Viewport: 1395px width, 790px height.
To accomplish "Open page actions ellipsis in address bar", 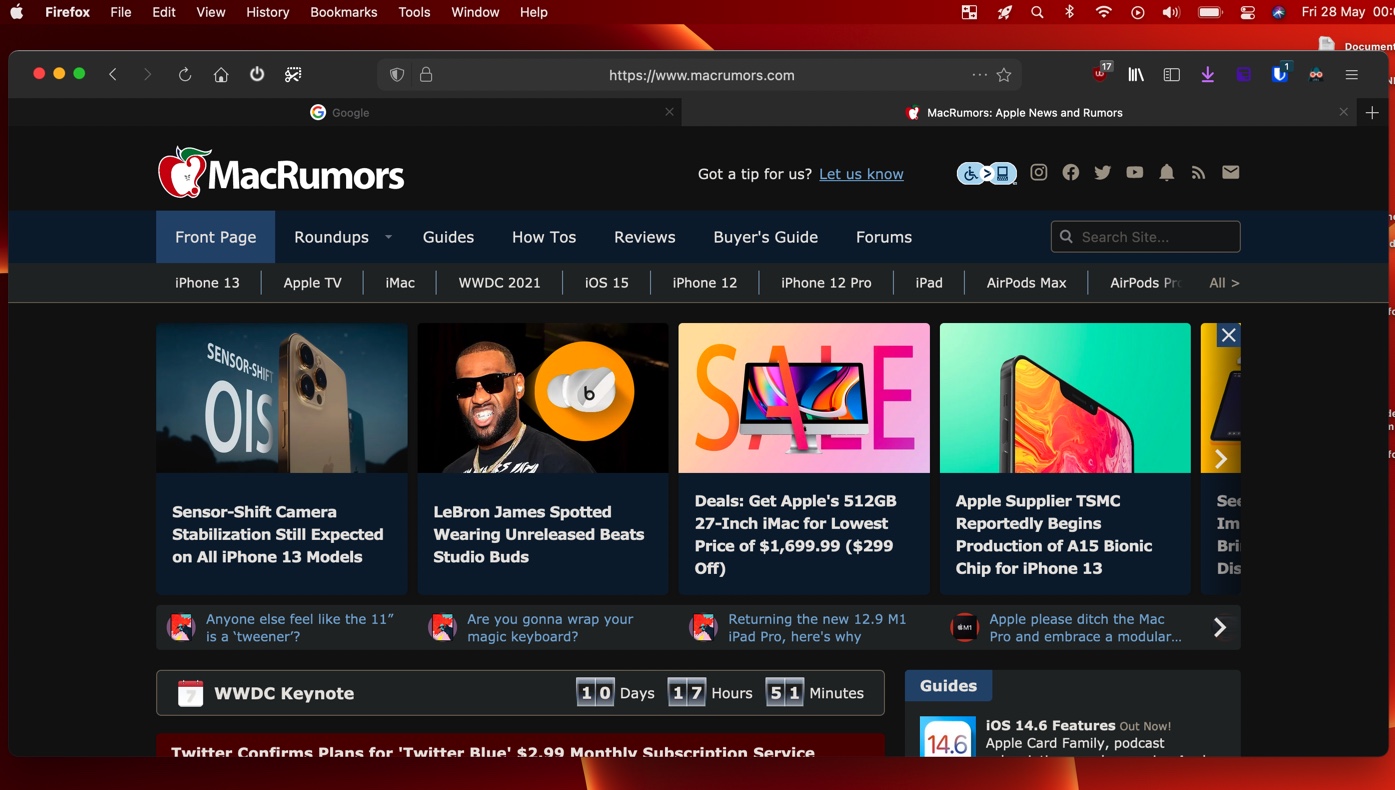I will click(x=979, y=74).
